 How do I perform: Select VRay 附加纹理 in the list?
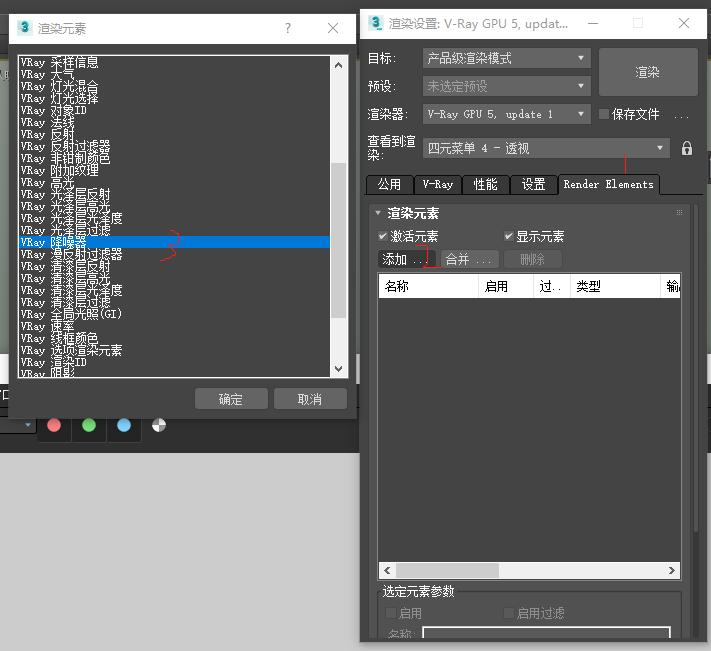[x=174, y=170]
